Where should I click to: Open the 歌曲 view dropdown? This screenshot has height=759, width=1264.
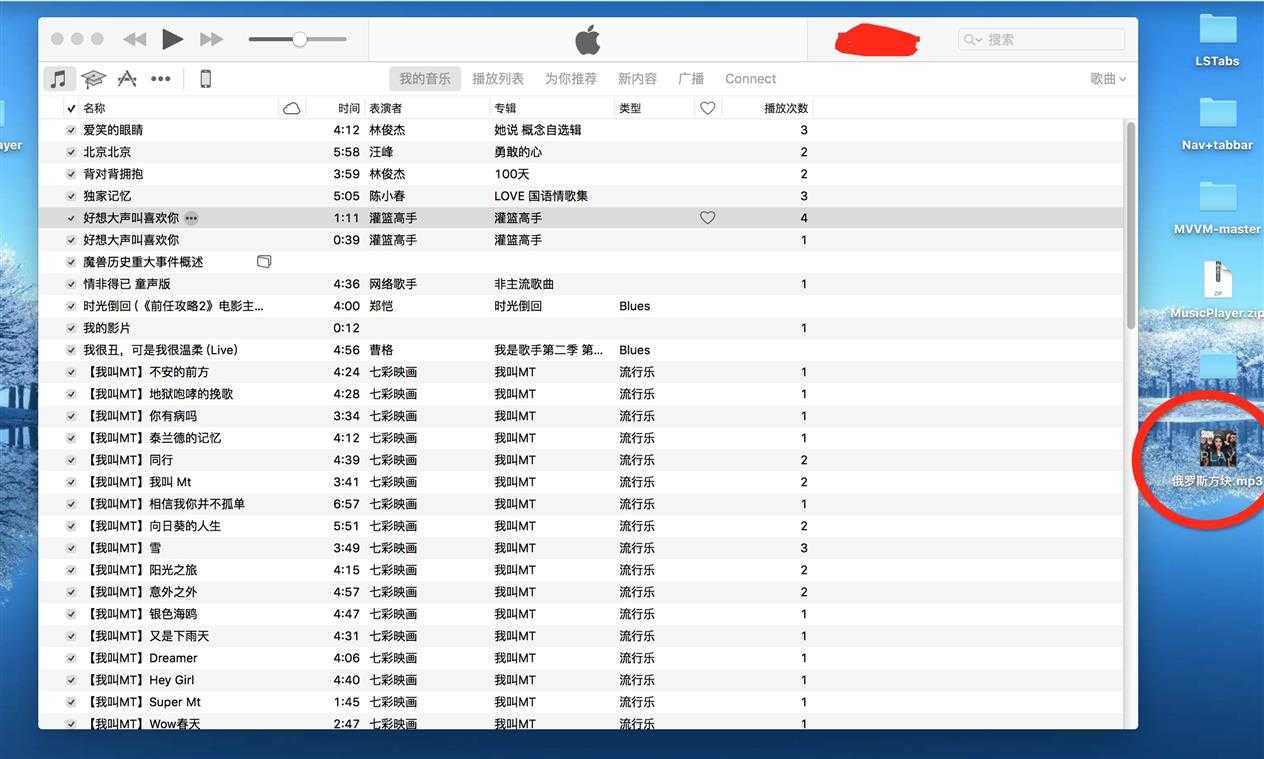pyautogui.click(x=1107, y=79)
